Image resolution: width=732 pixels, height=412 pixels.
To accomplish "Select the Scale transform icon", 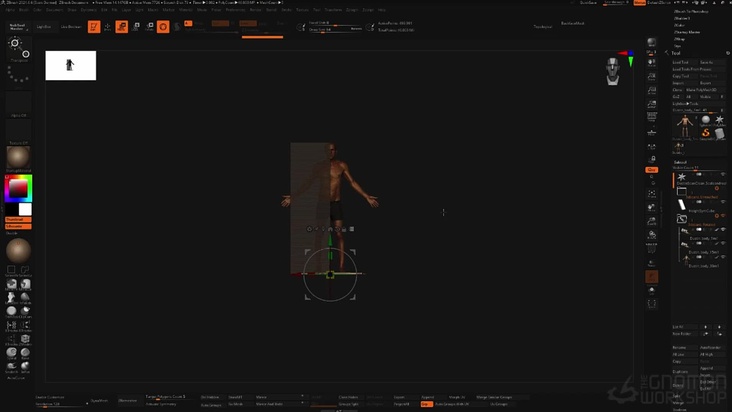I will pyautogui.click(x=136, y=27).
